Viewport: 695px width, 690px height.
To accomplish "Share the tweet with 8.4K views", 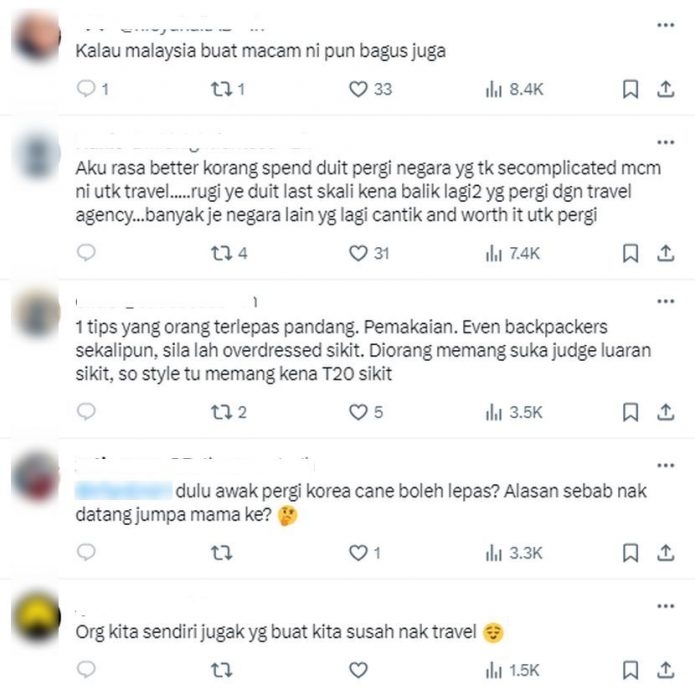I will 665,89.
